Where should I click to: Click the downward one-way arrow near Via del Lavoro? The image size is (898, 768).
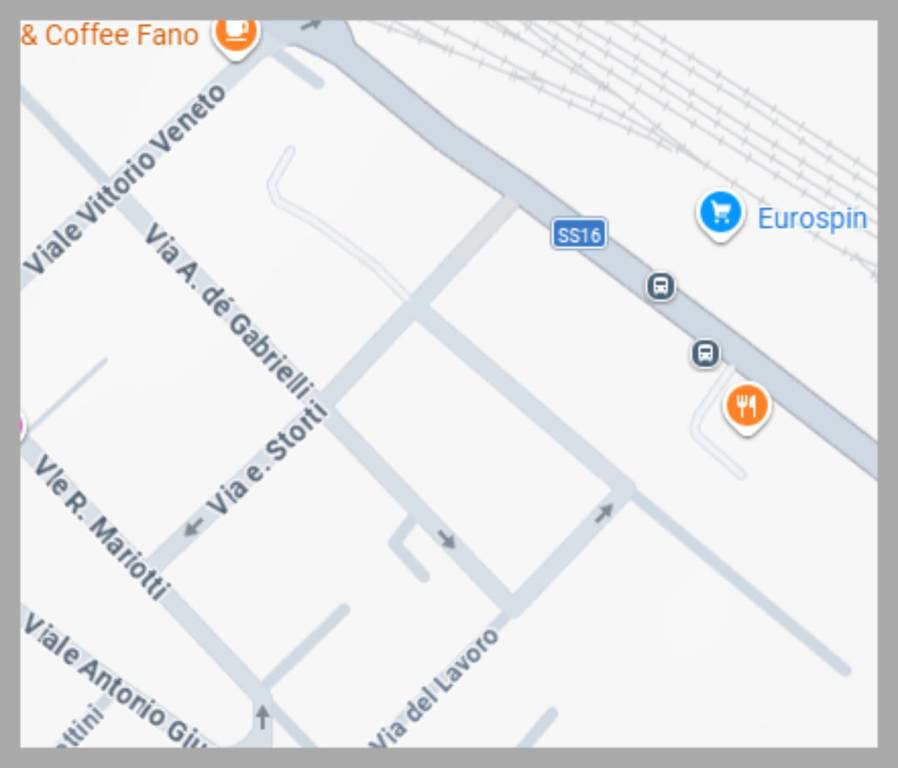point(447,539)
